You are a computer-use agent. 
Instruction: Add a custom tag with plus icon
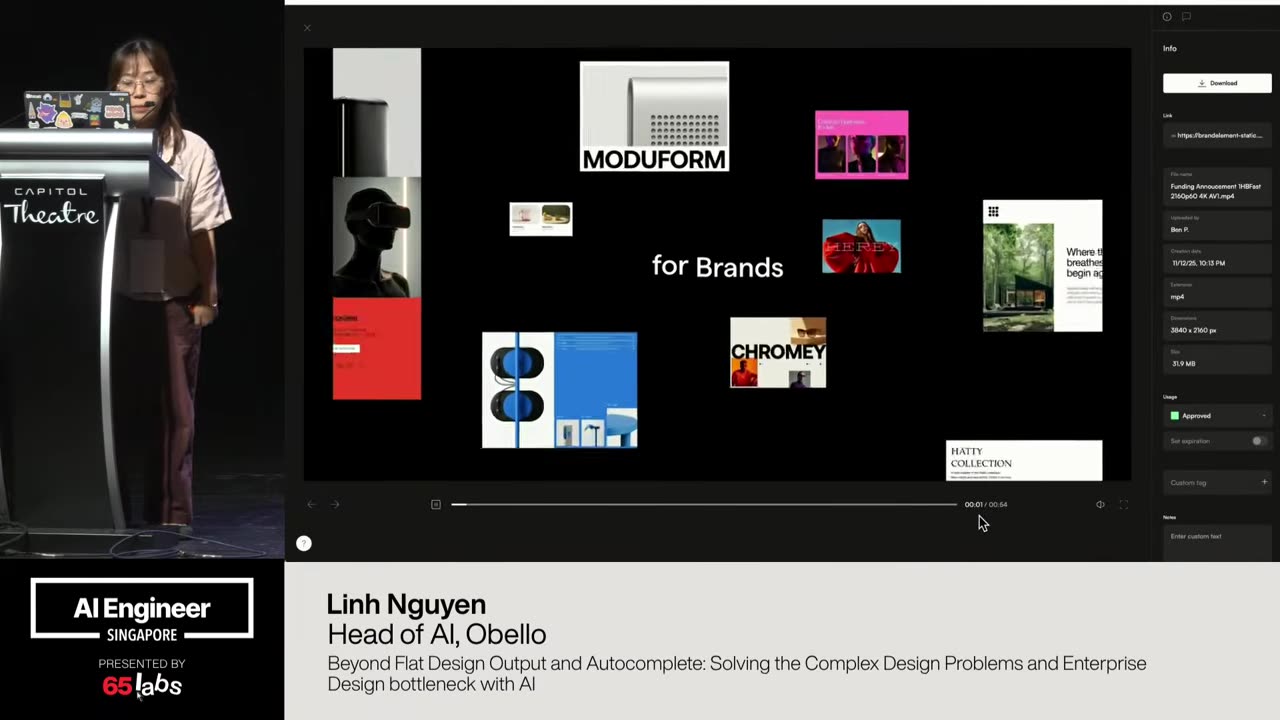[x=1264, y=482]
